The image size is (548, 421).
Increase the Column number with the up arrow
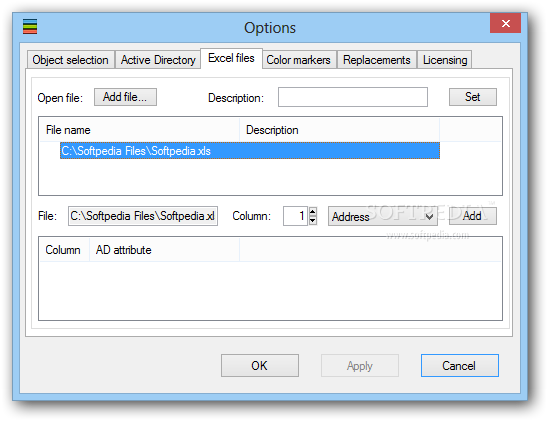click(313, 211)
